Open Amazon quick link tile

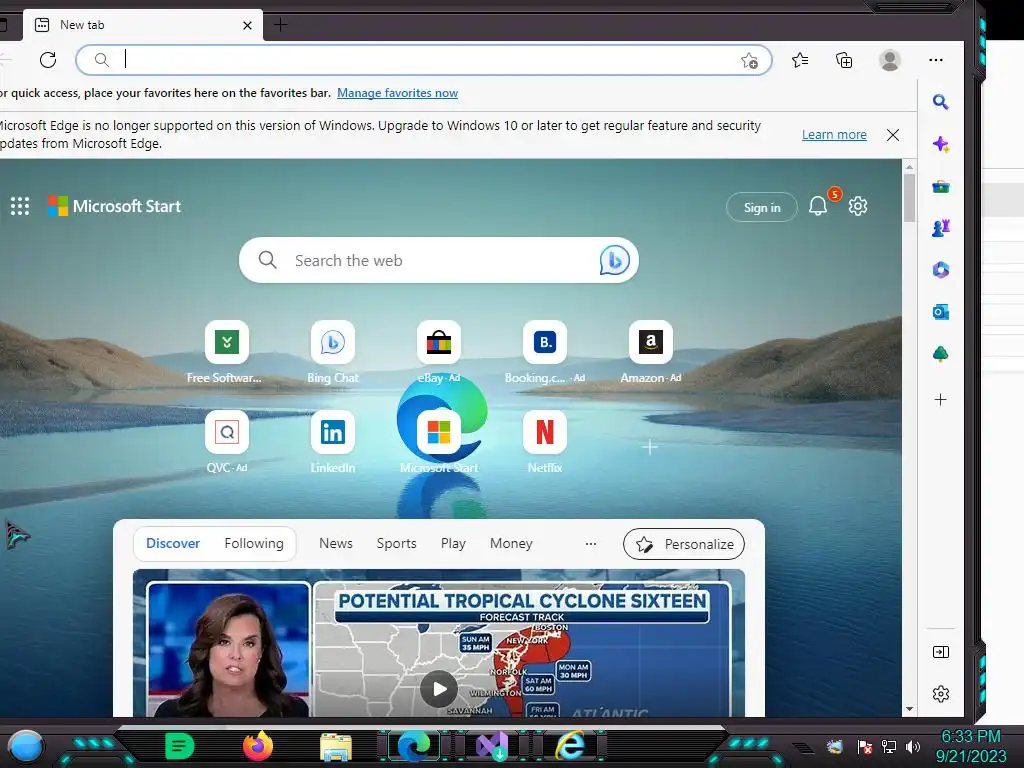pyautogui.click(x=650, y=342)
